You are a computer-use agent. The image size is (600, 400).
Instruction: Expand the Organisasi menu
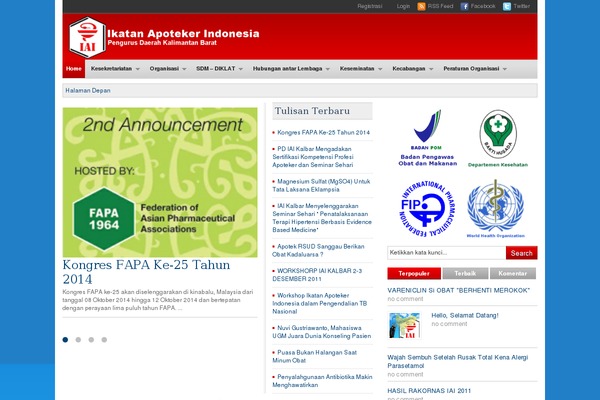(x=168, y=69)
